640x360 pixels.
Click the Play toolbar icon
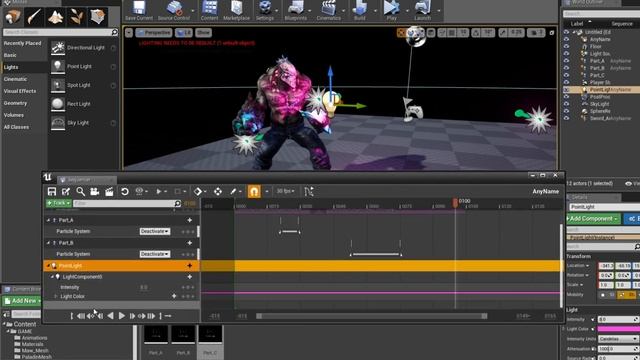click(x=391, y=10)
